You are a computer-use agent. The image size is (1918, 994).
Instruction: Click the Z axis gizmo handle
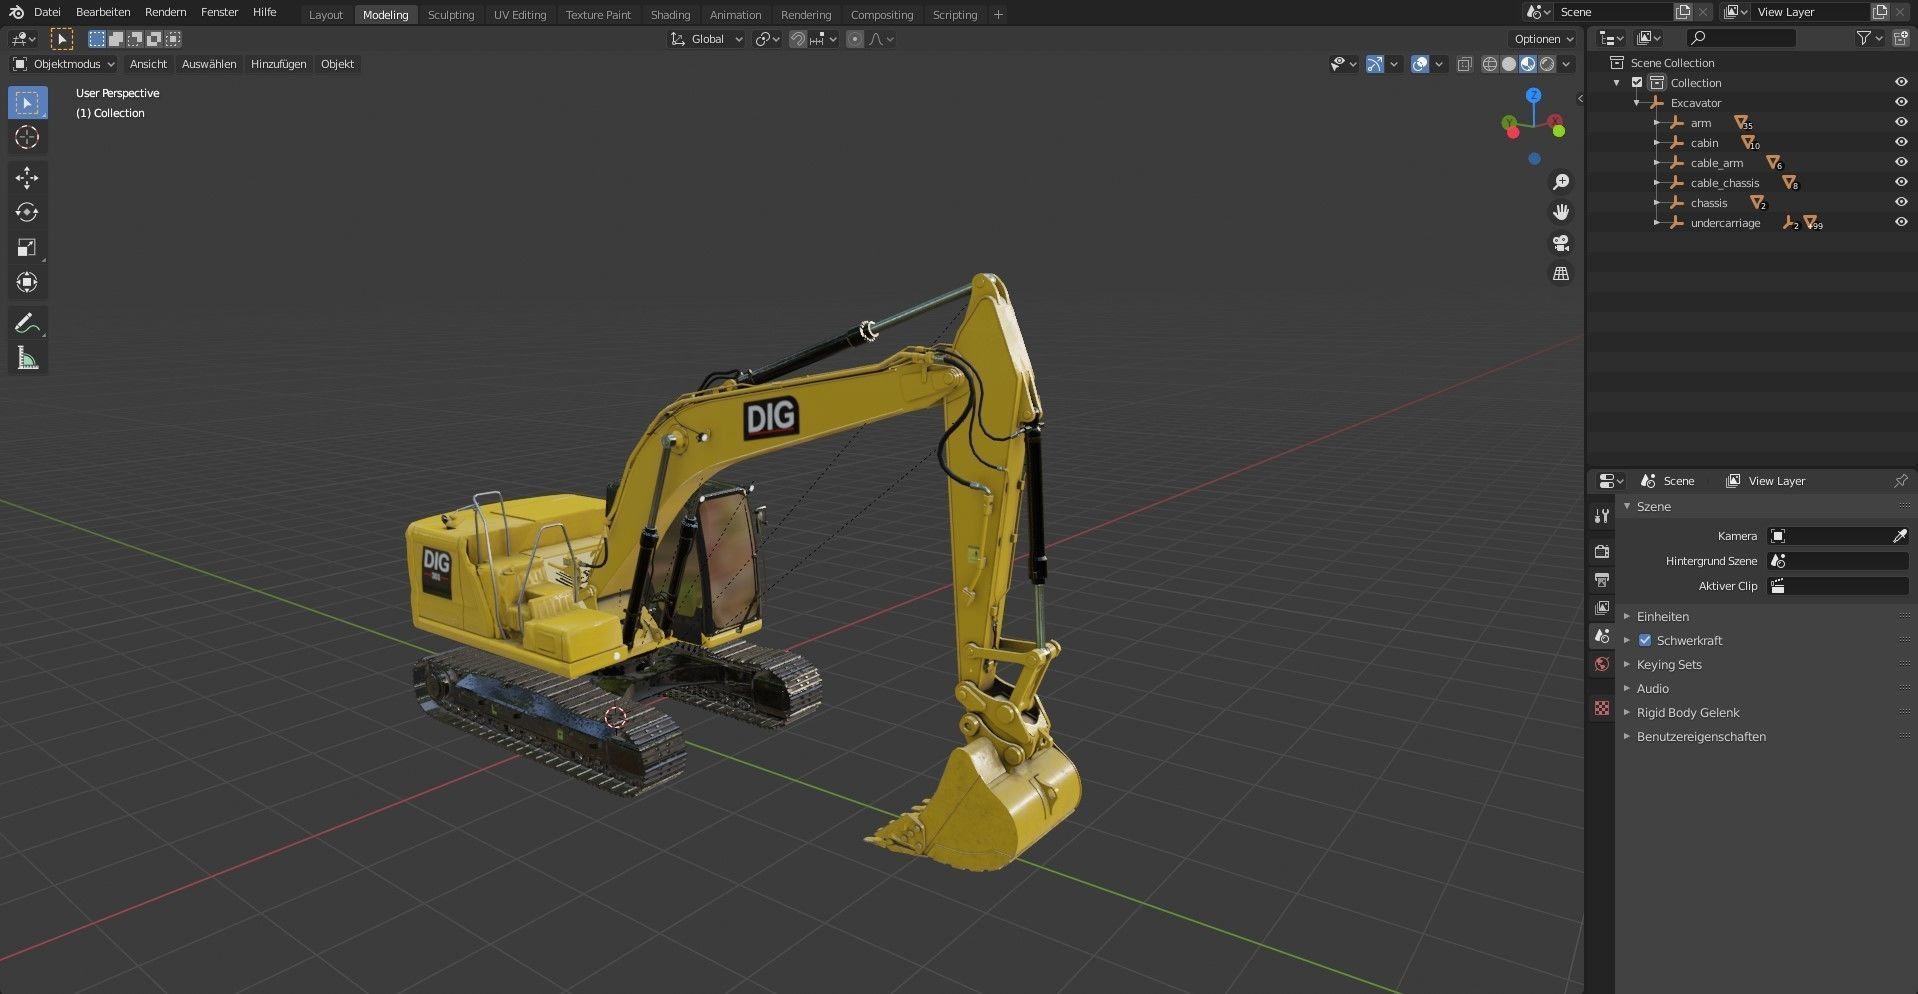[x=1533, y=95]
